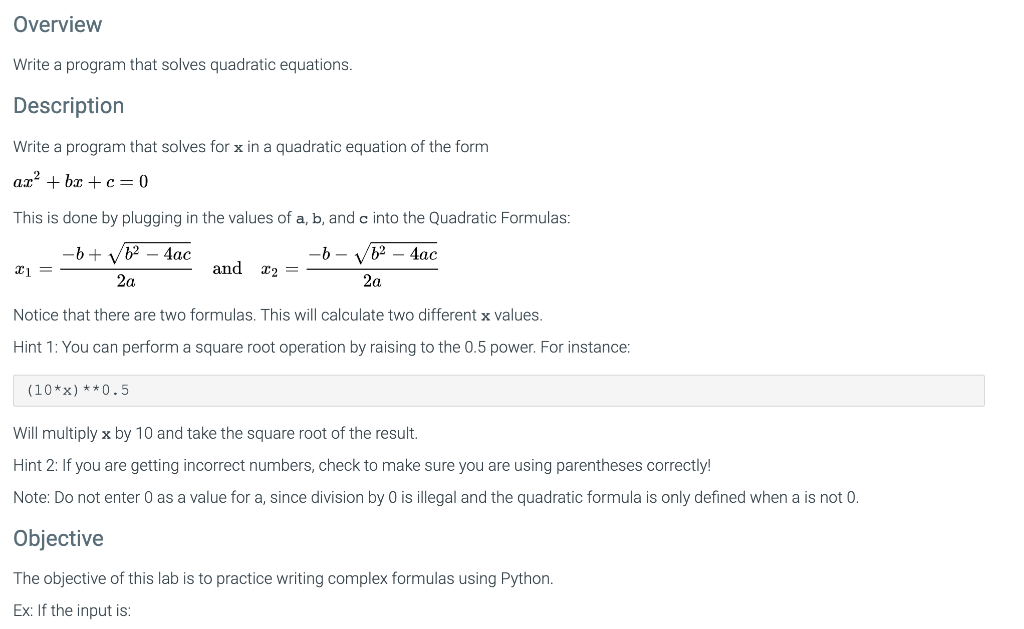Image resolution: width=1024 pixels, height=629 pixels.
Task: Select the code block with (10*x)**0.5
Action: (x=499, y=391)
